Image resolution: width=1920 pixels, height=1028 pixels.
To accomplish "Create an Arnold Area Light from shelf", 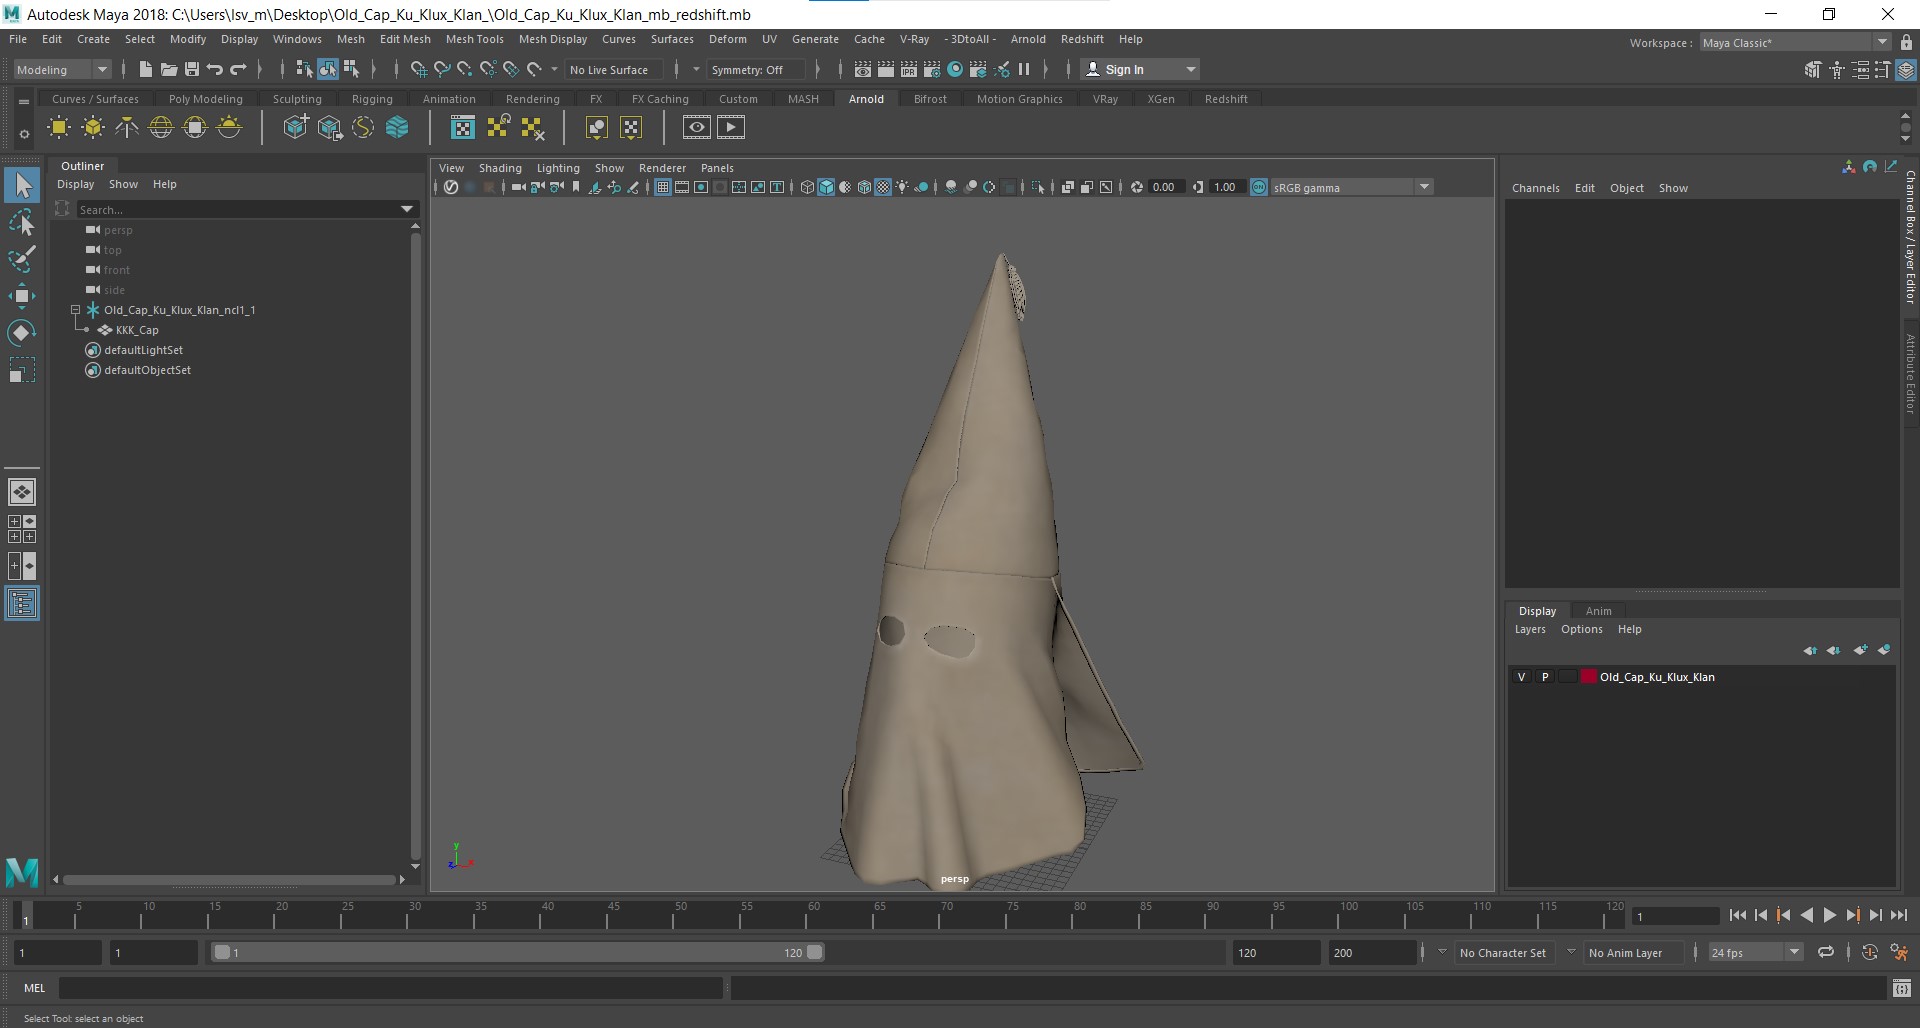I will [59, 127].
